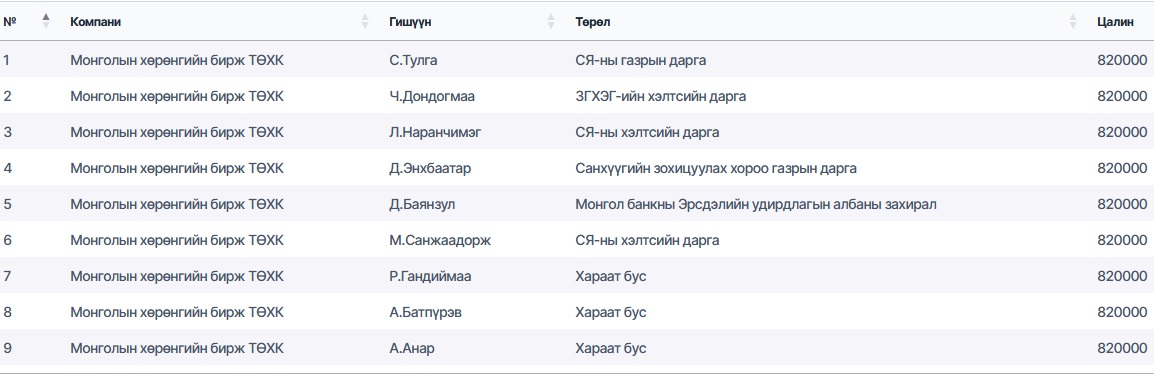Click sort arrows in Төрөл column header

coord(1073,21)
